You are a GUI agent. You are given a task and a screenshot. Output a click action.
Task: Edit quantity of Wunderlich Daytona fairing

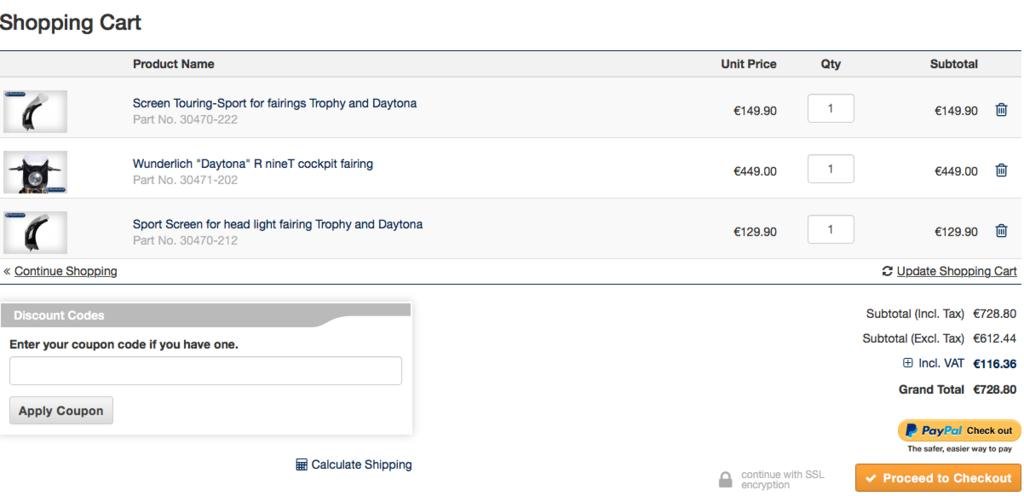click(x=830, y=169)
